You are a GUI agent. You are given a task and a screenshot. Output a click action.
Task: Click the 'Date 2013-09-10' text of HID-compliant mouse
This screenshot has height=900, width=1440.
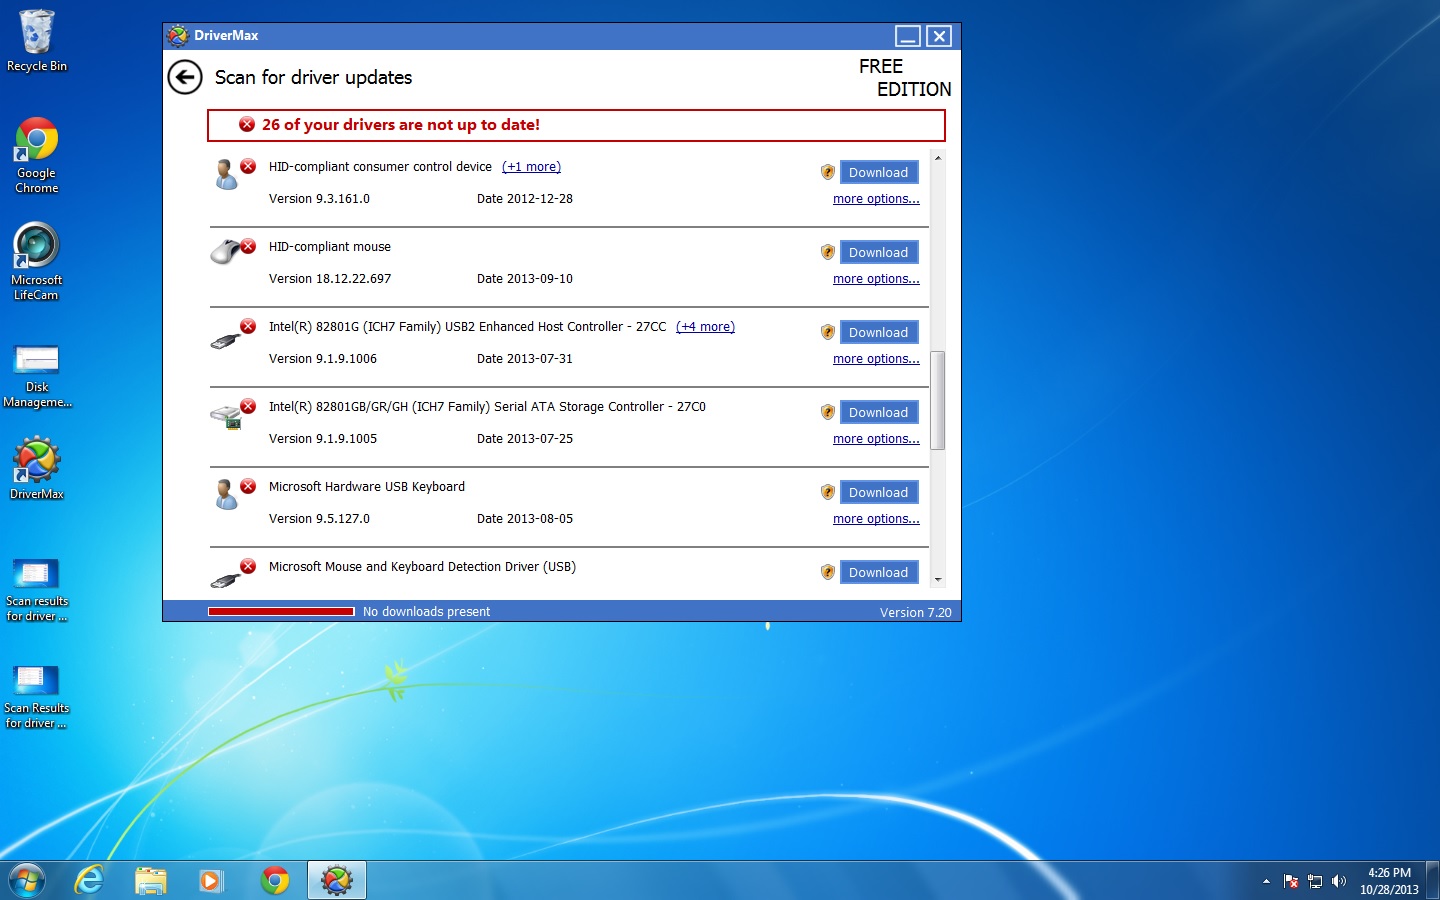[x=525, y=279]
